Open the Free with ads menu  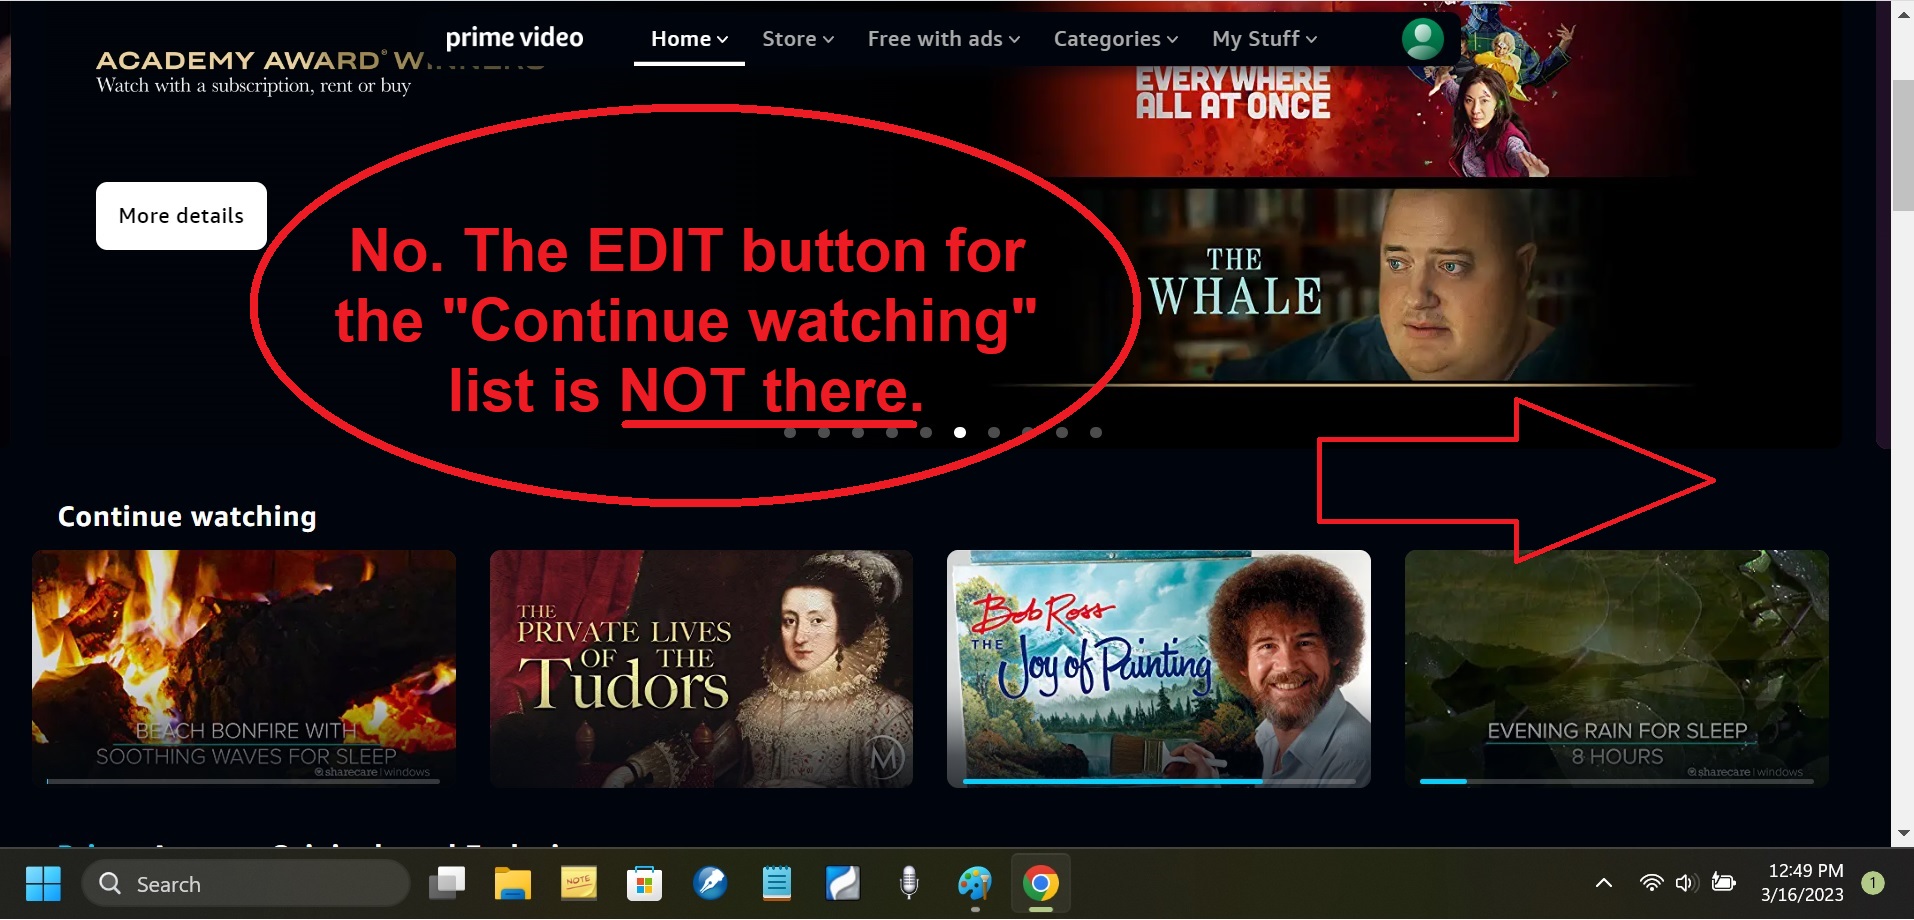943,39
